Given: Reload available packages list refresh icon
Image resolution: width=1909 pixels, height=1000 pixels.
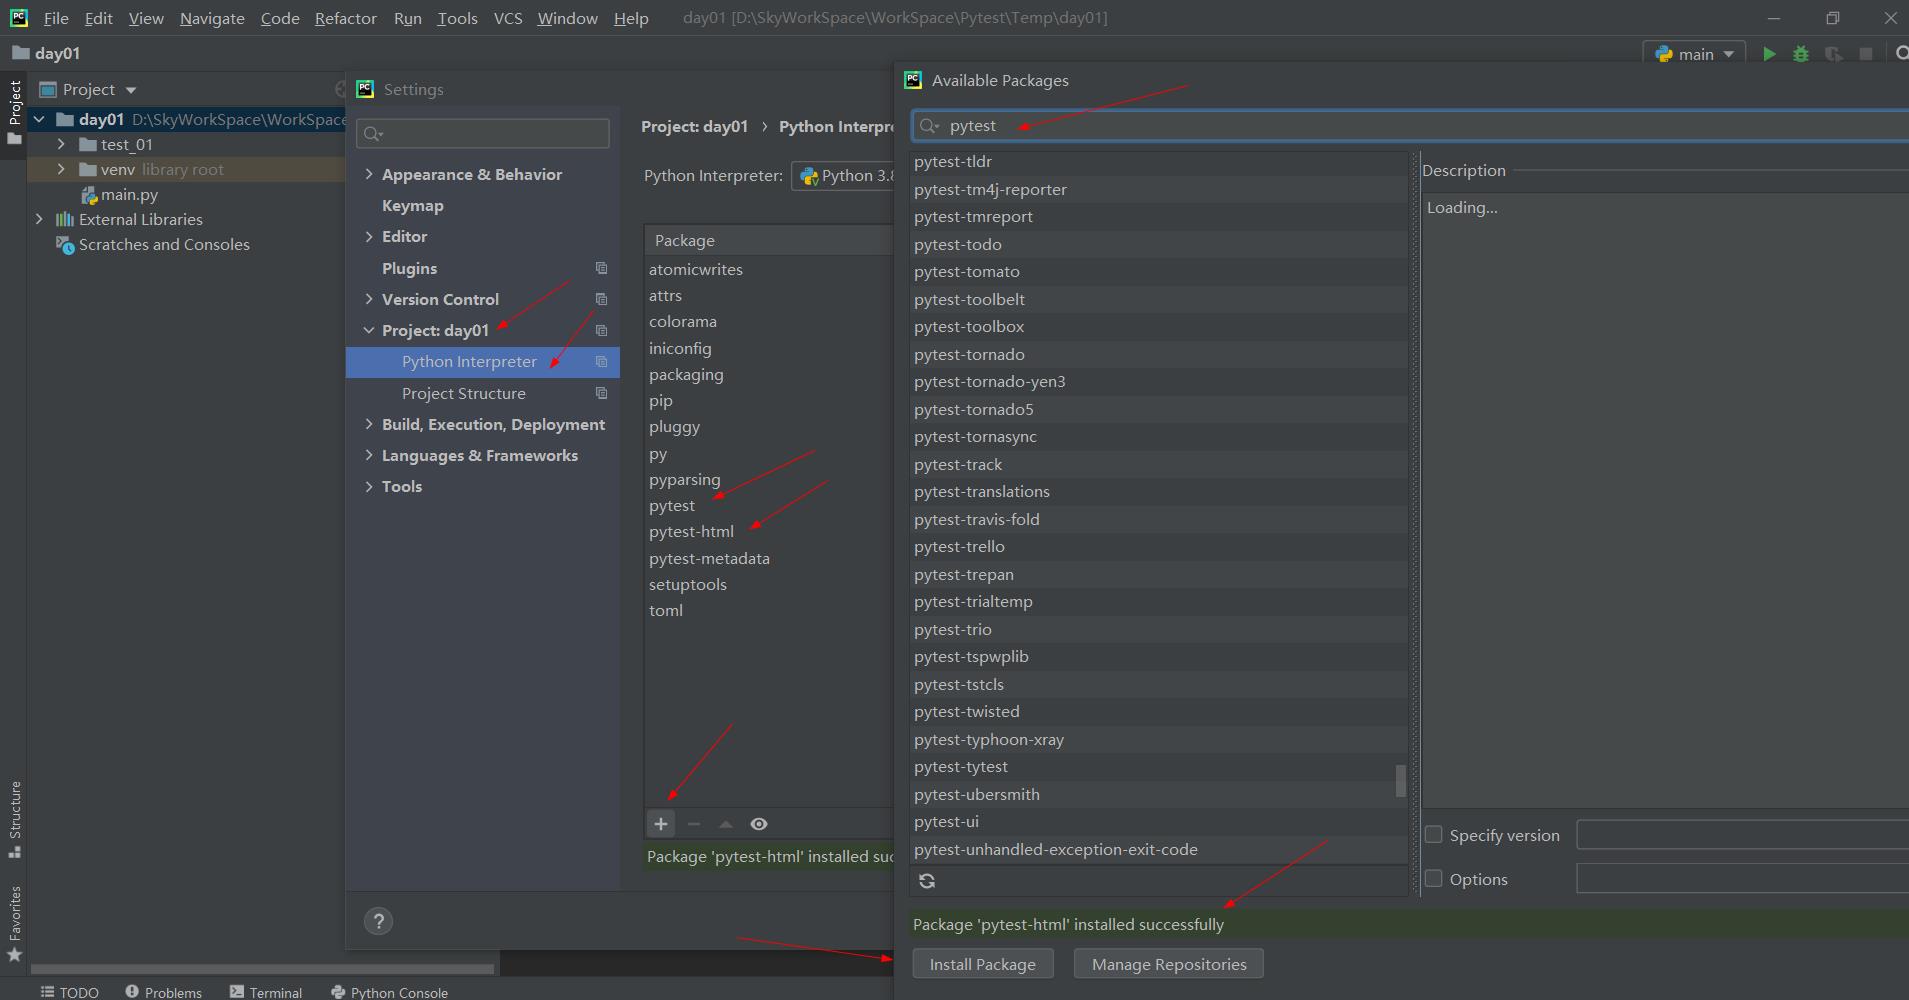Looking at the screenshot, I should tap(927, 881).
